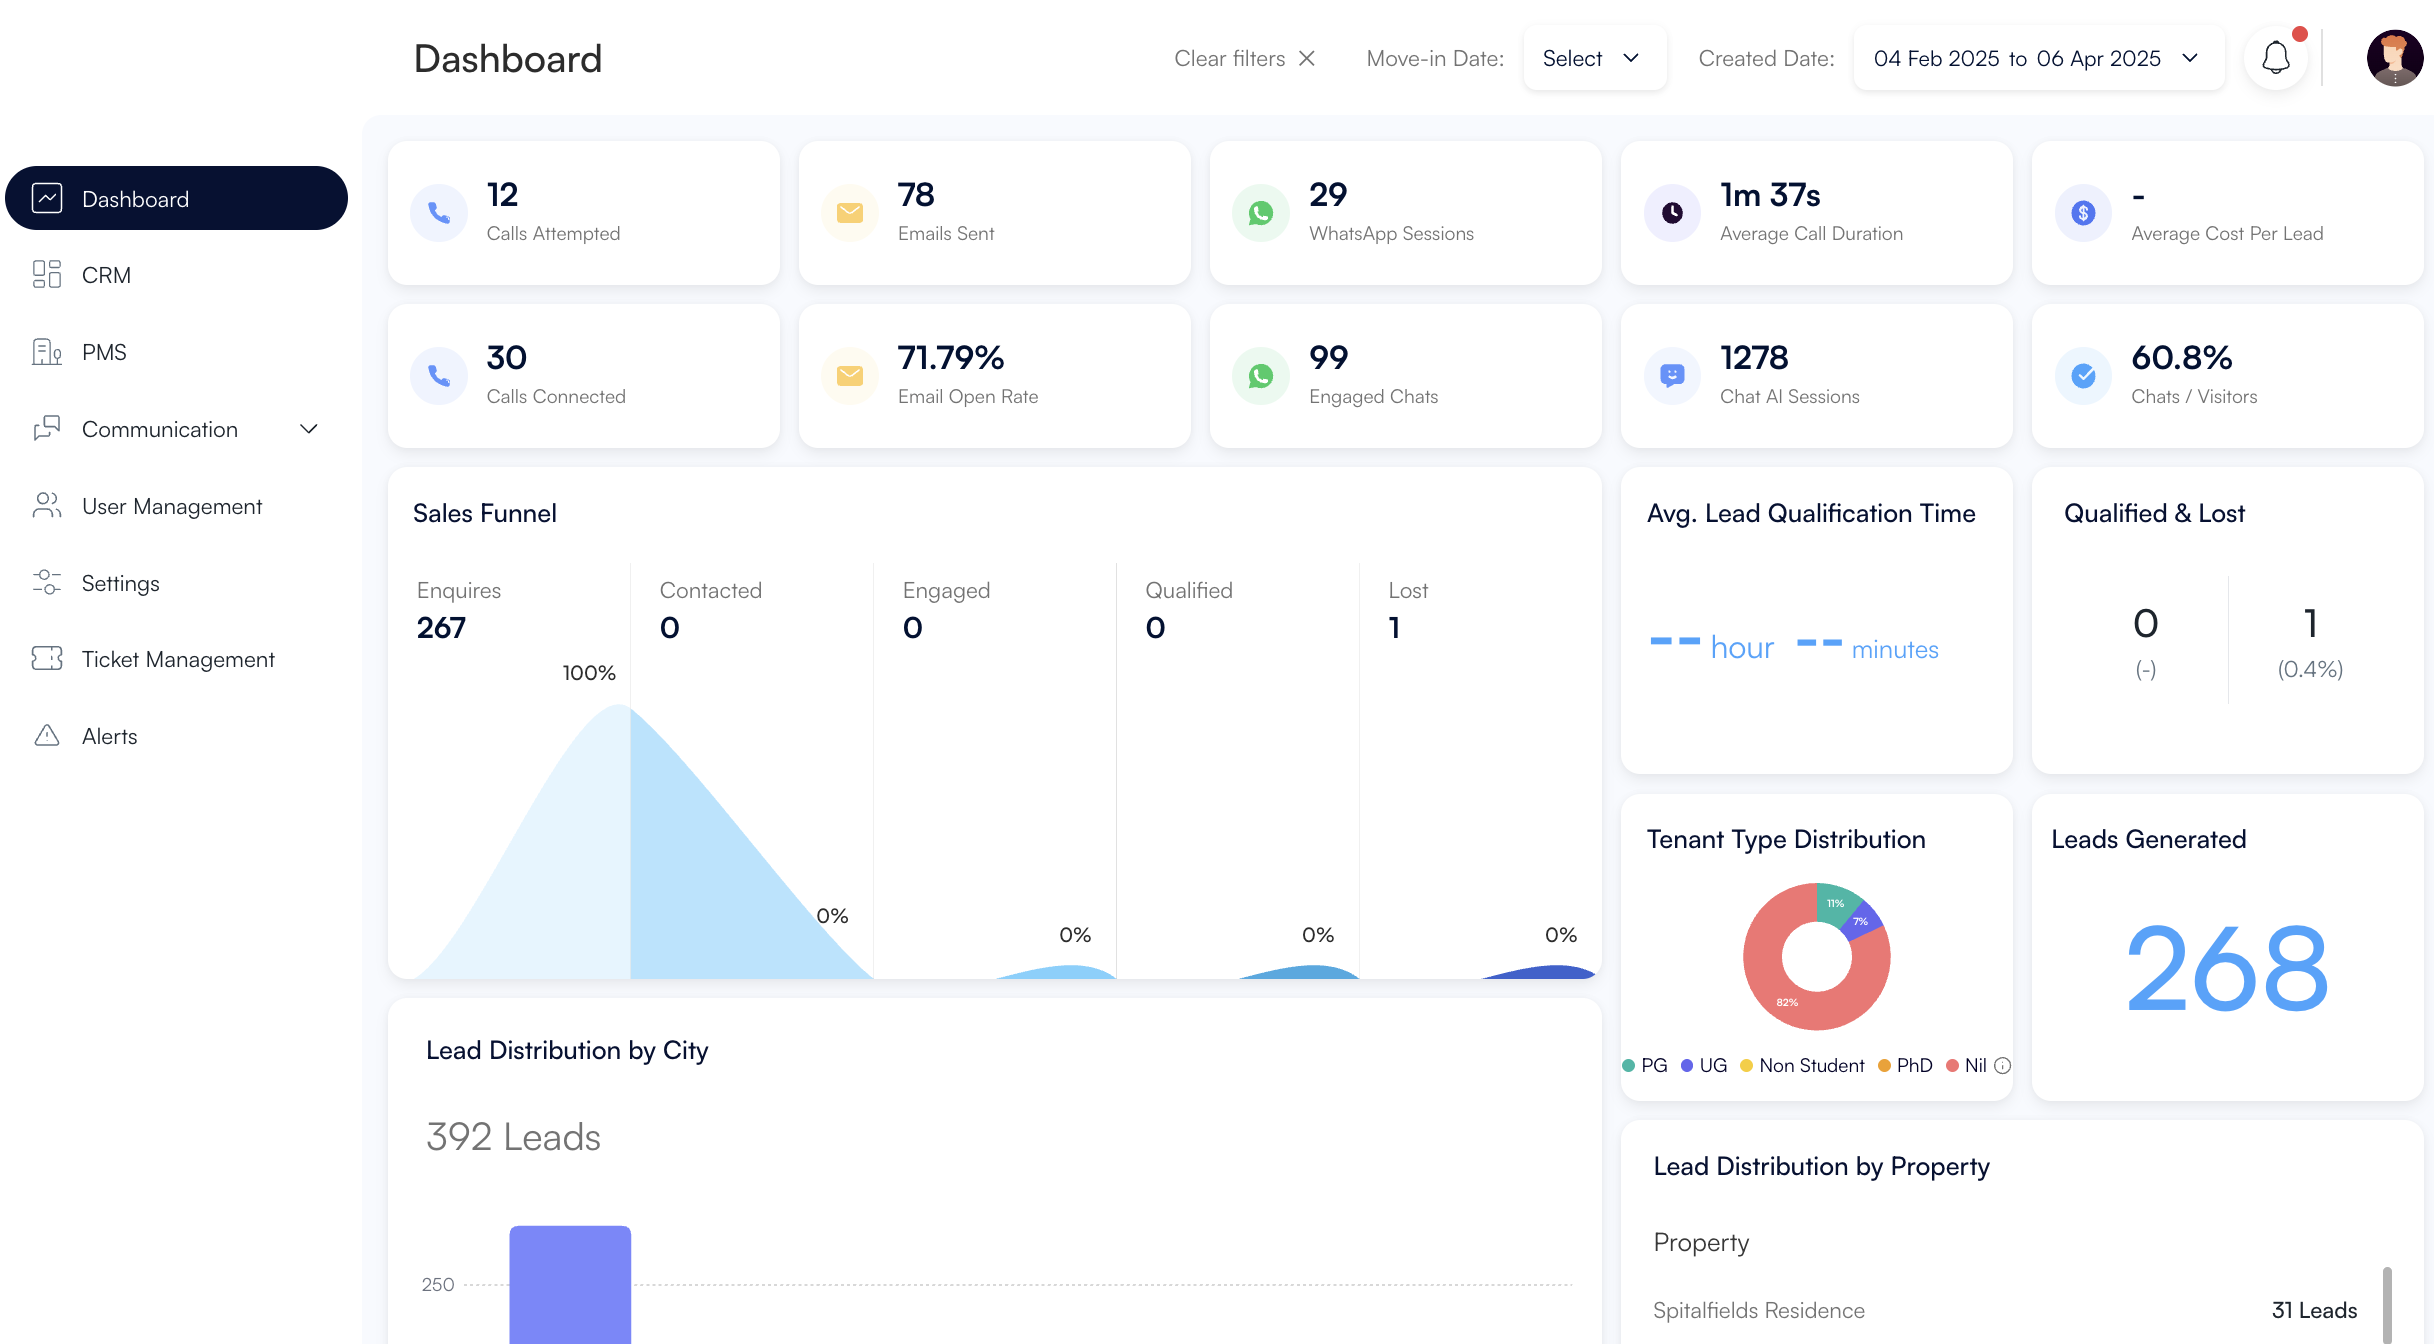Click the Ticket Management ticket icon
Screen dimensions: 2434x1344
(x=47, y=659)
